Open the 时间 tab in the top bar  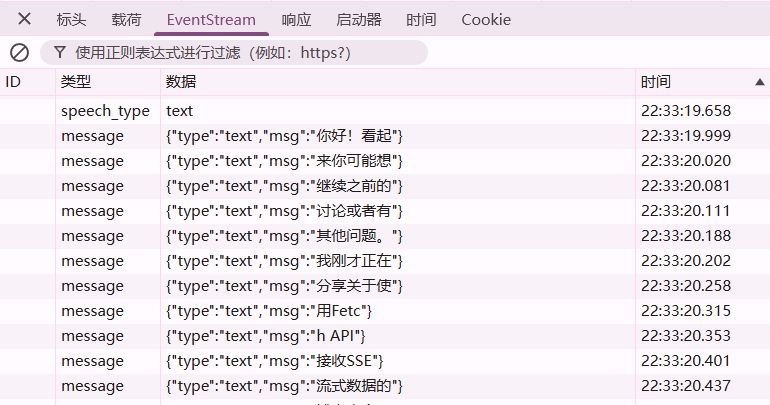[x=421, y=20]
